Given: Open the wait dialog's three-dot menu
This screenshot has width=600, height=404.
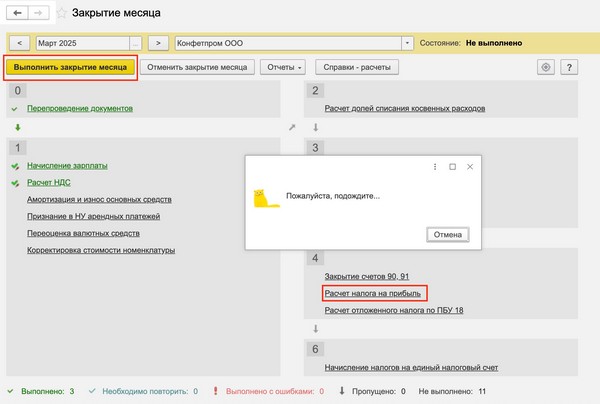Looking at the screenshot, I should click(433, 166).
